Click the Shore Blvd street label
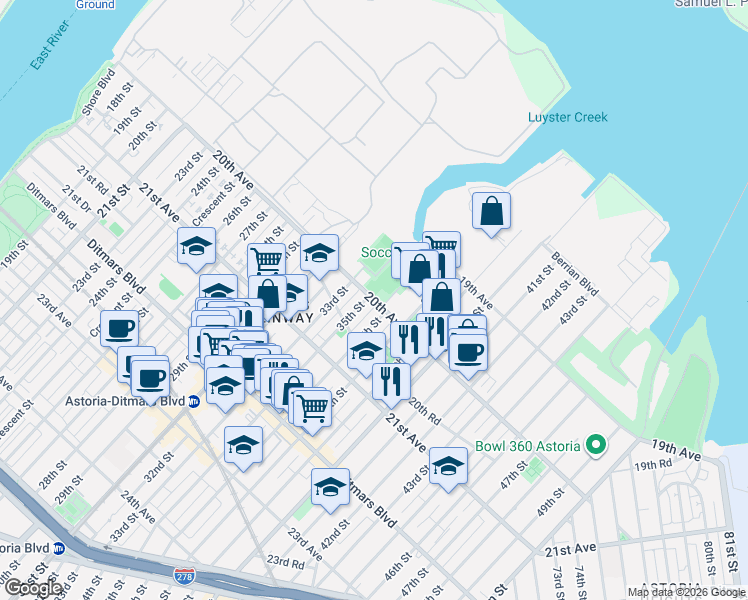Image resolution: width=748 pixels, height=600 pixels. click(99, 92)
